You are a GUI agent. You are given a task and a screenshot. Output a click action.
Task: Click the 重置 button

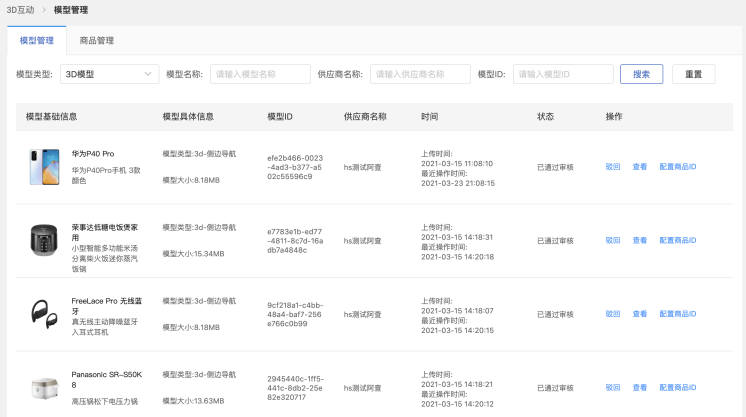coord(693,74)
